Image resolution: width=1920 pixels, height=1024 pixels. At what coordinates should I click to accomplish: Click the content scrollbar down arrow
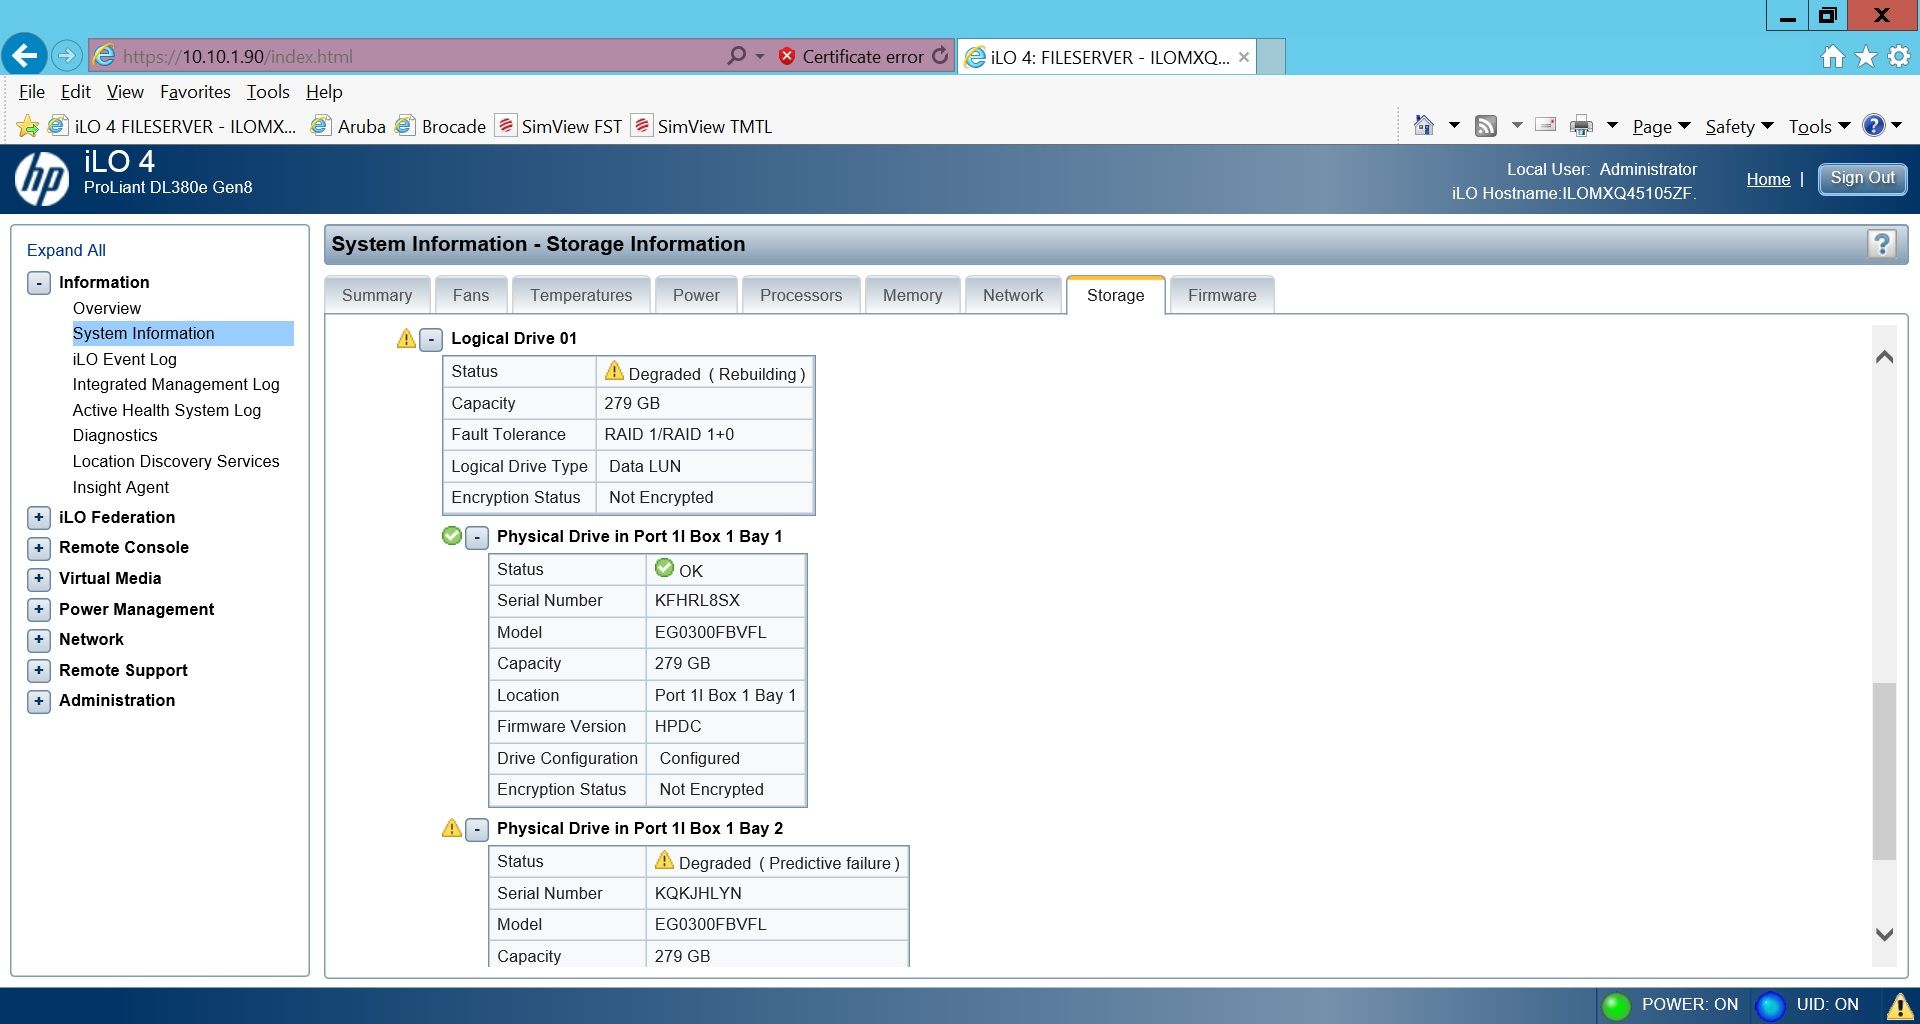pos(1884,934)
